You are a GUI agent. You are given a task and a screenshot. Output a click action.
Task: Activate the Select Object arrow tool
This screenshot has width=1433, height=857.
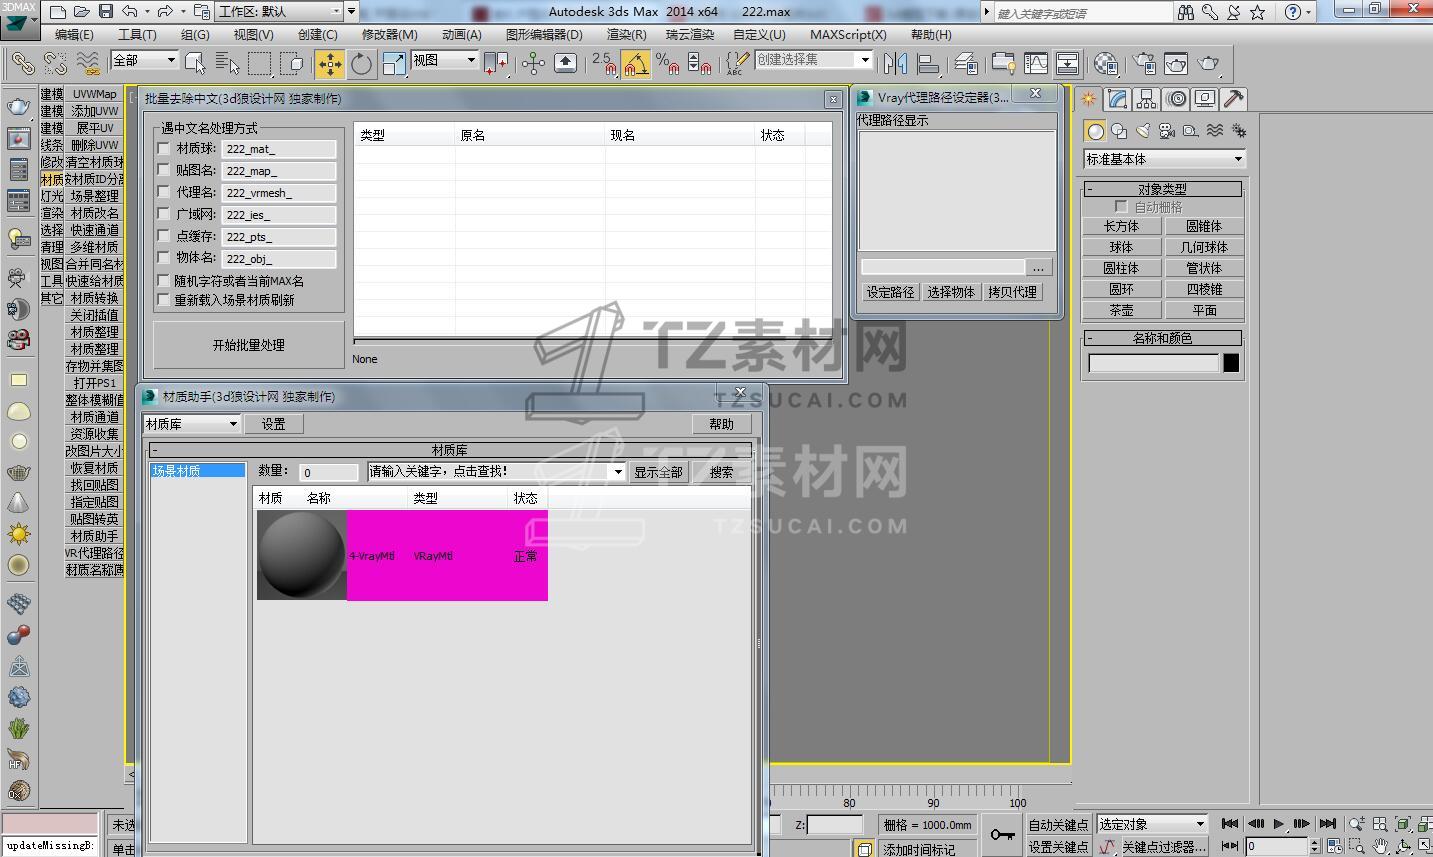click(x=195, y=64)
